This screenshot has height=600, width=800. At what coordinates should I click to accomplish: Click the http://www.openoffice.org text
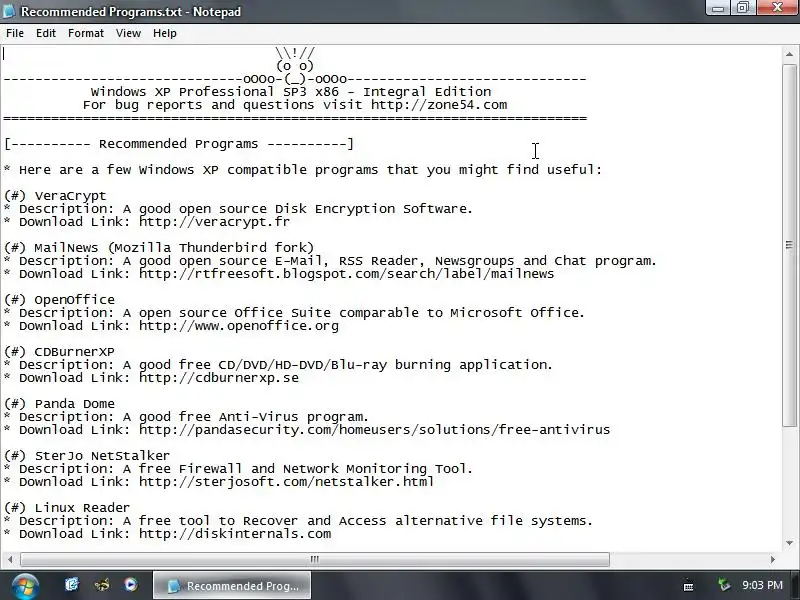coord(239,326)
